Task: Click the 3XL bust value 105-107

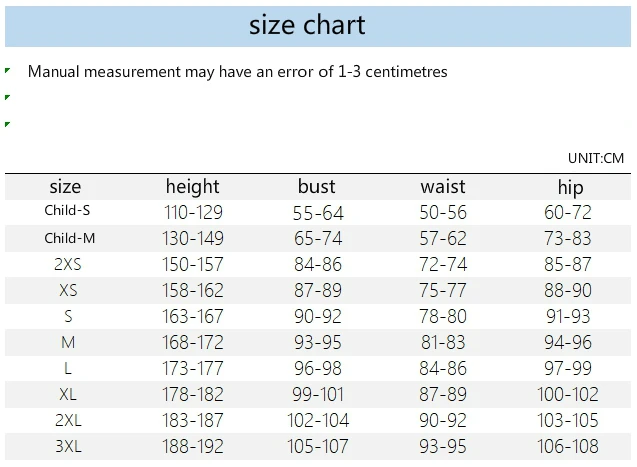Action: [318, 446]
